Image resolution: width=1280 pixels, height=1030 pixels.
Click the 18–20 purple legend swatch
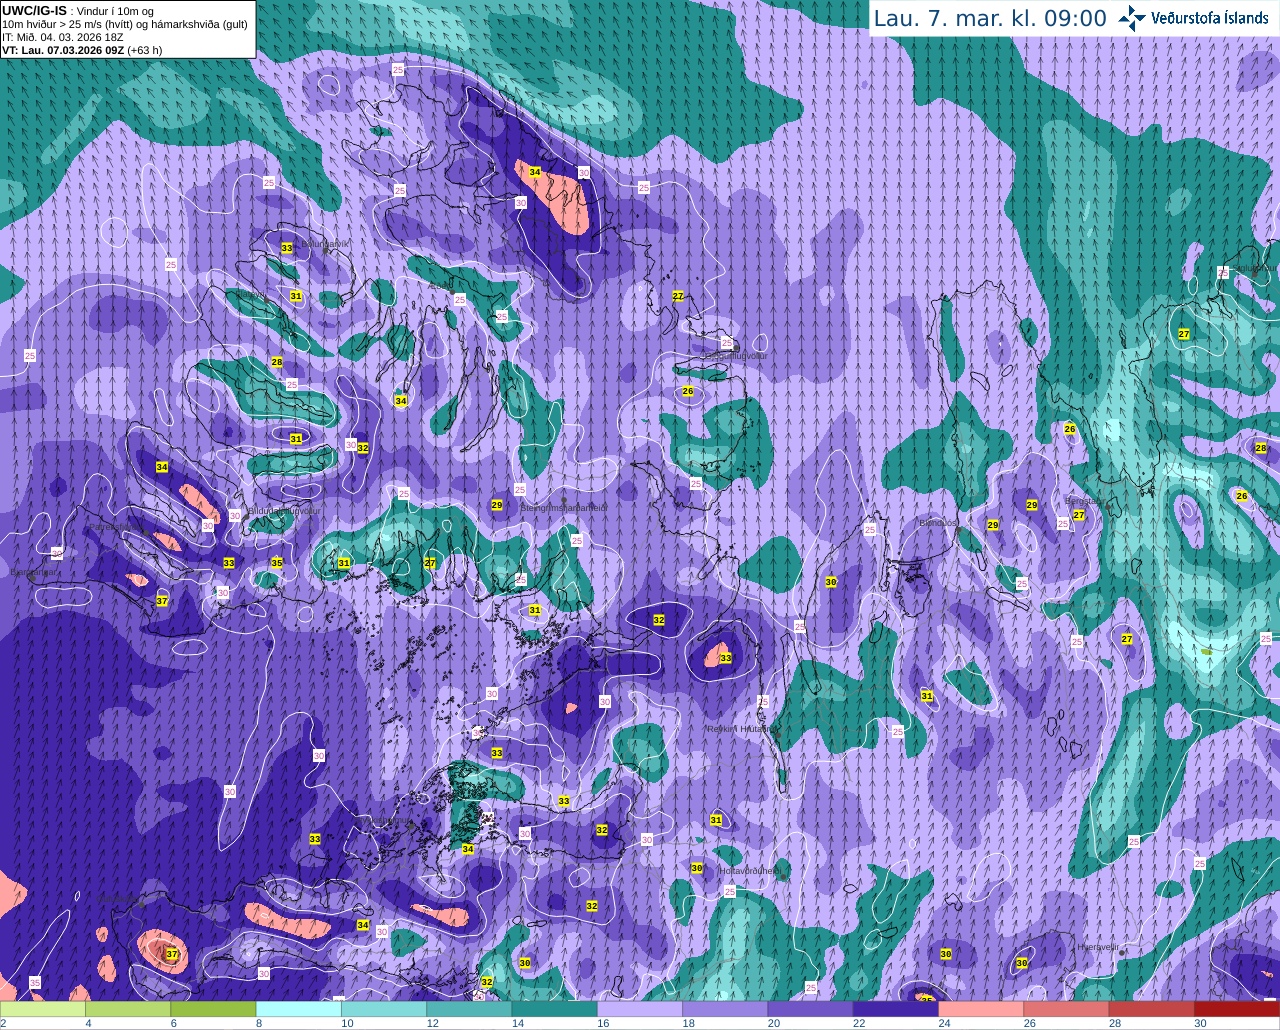click(x=725, y=1009)
